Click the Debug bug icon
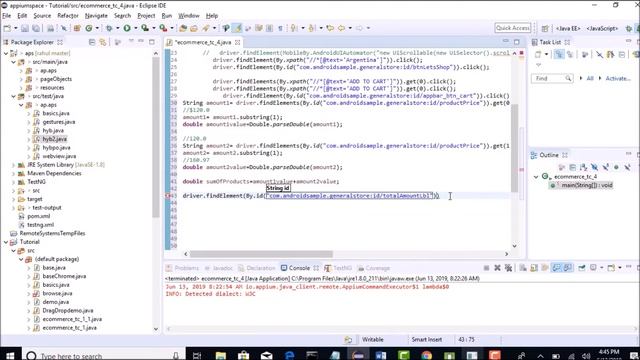The width and height of the screenshot is (640, 360). [x=109, y=28]
